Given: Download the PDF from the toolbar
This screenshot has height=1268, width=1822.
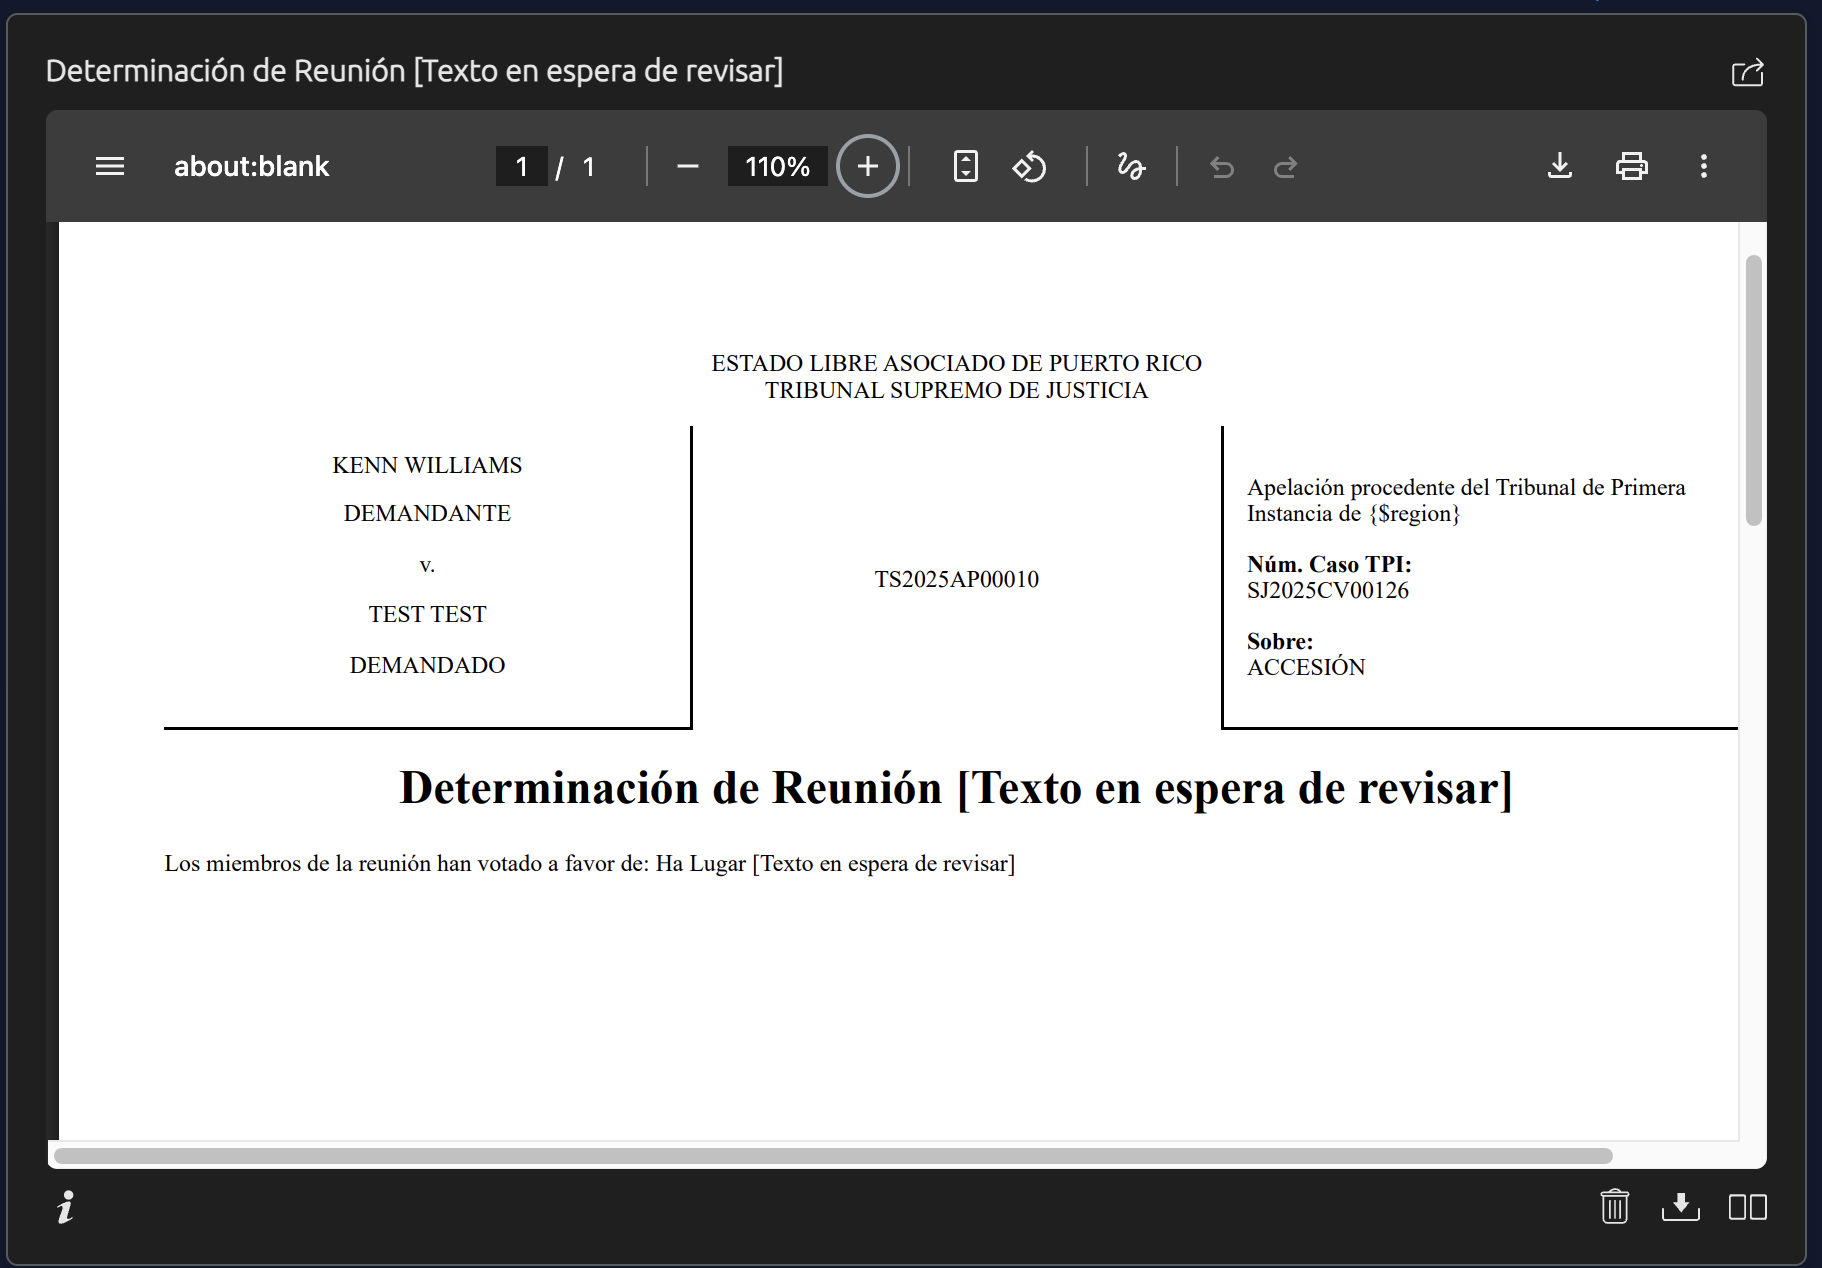Looking at the screenshot, I should pyautogui.click(x=1559, y=166).
